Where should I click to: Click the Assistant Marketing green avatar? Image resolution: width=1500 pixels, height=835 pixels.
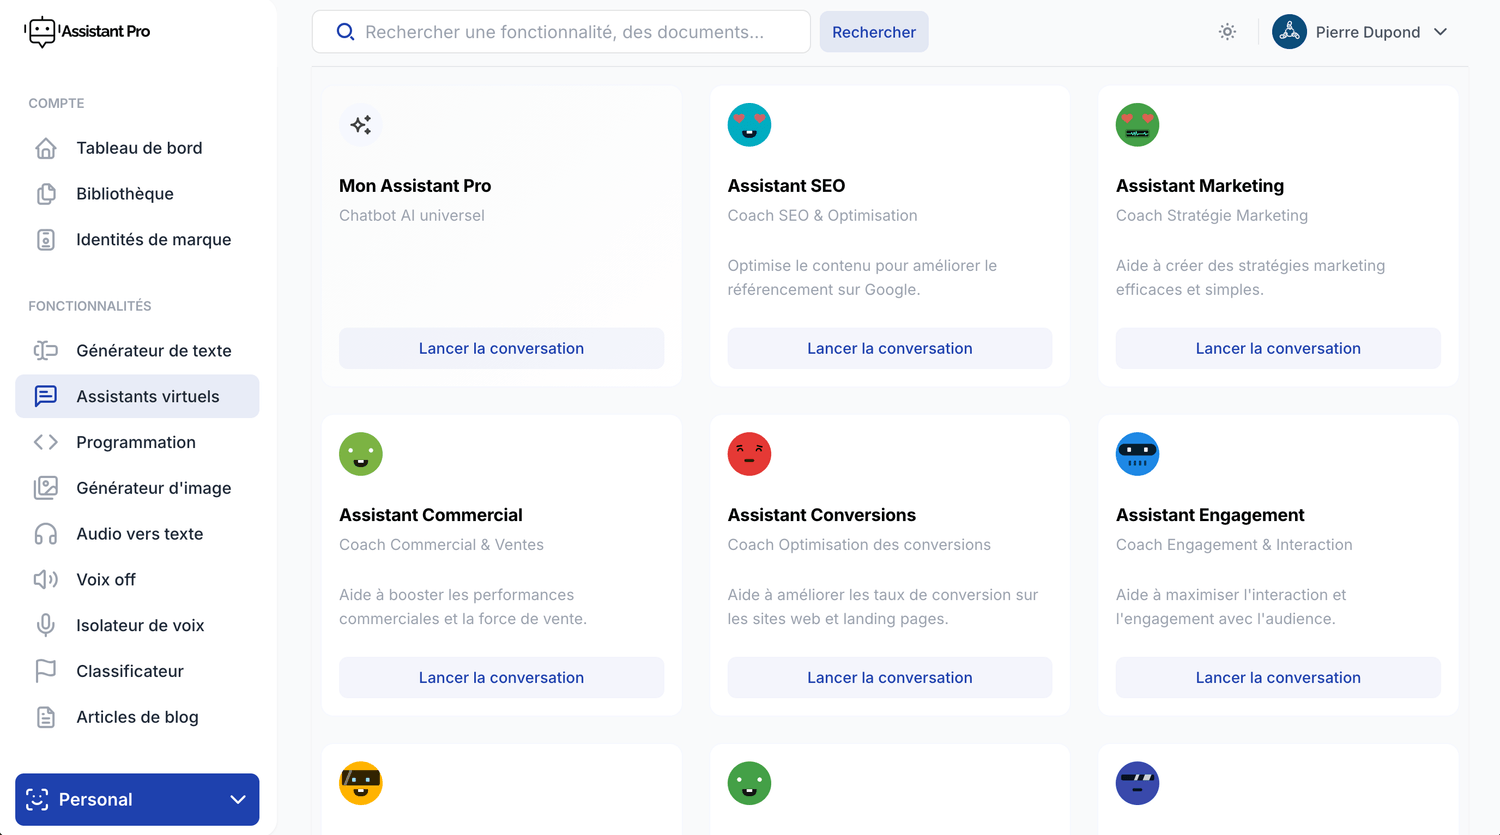pyautogui.click(x=1137, y=125)
